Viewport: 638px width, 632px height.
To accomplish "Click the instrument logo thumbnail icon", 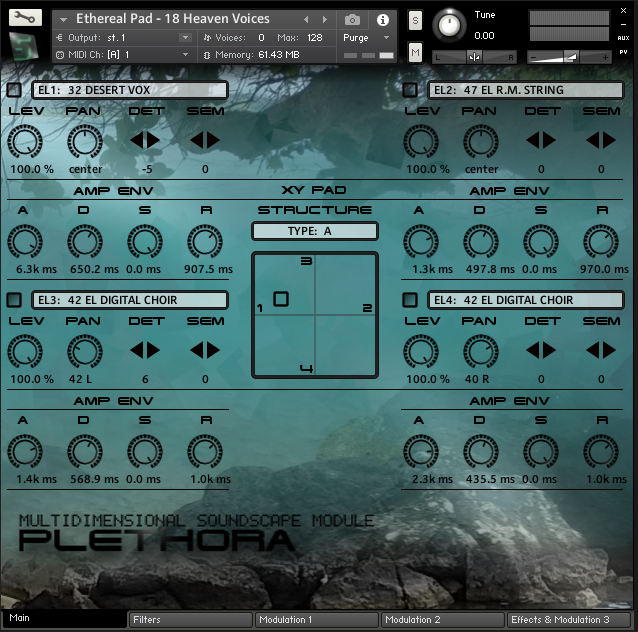I will [24, 47].
